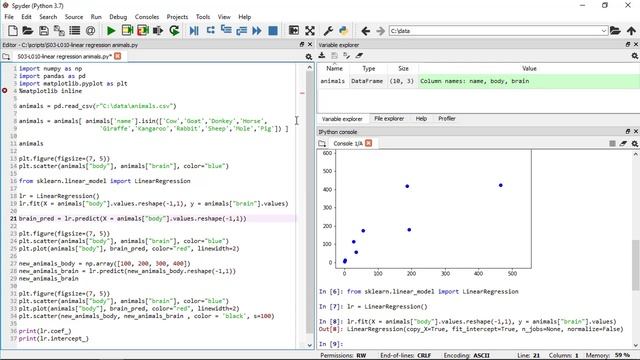Clear console with eraser icon

tap(623, 143)
